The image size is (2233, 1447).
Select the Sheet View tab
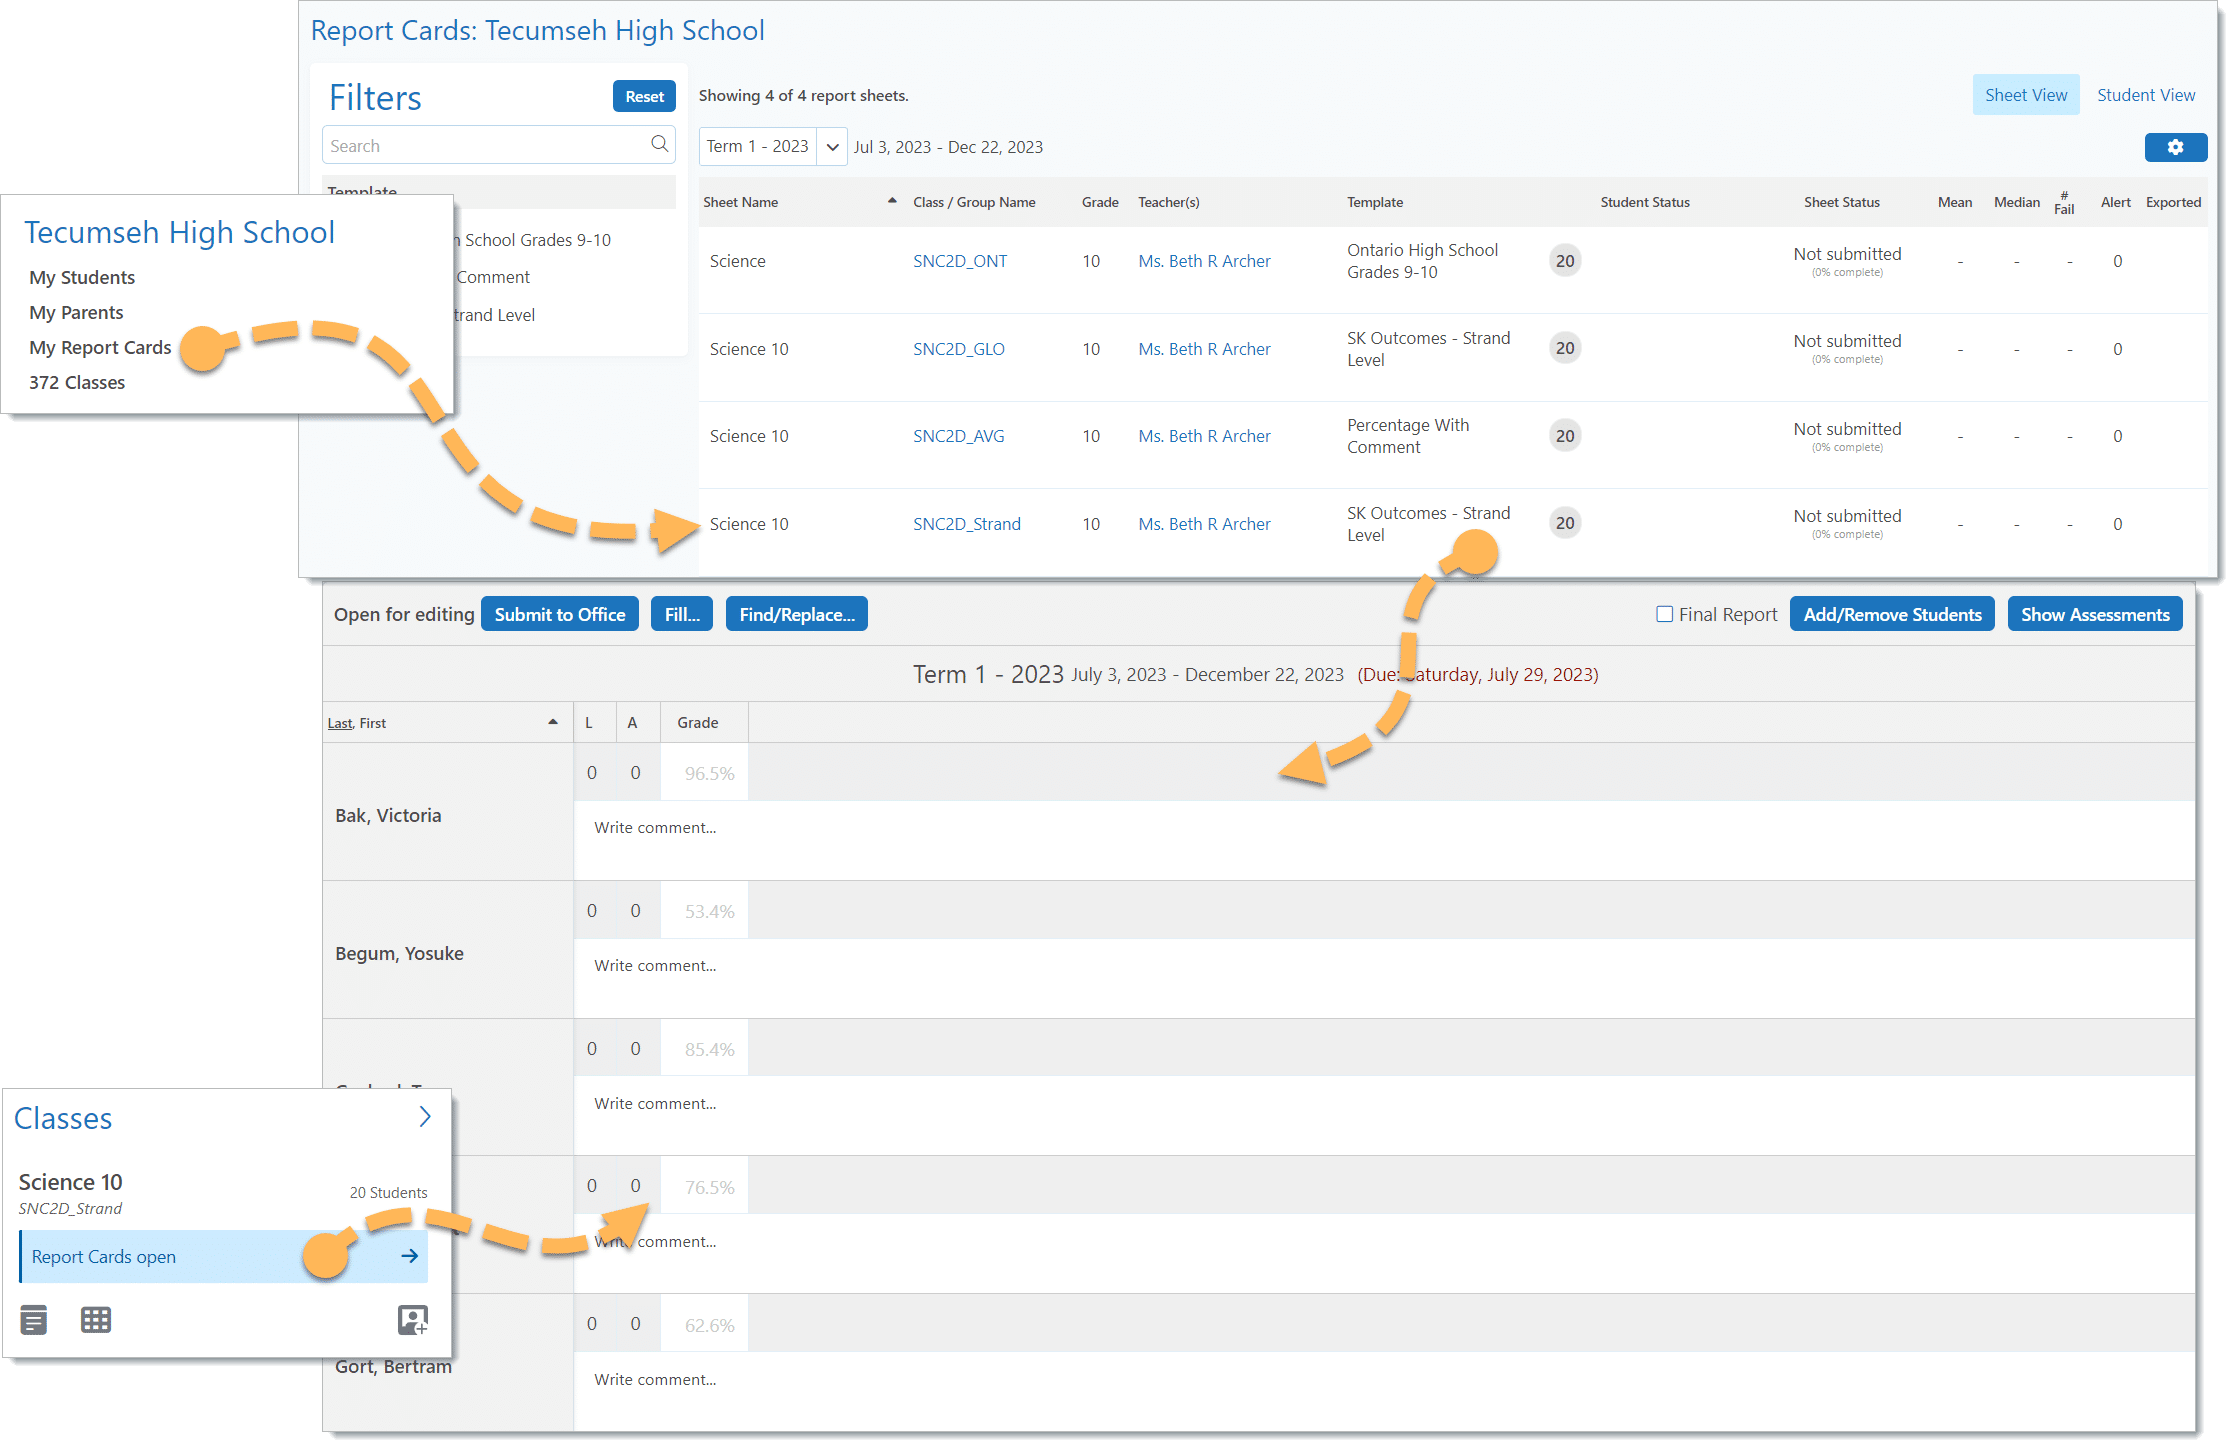[x=2025, y=95]
